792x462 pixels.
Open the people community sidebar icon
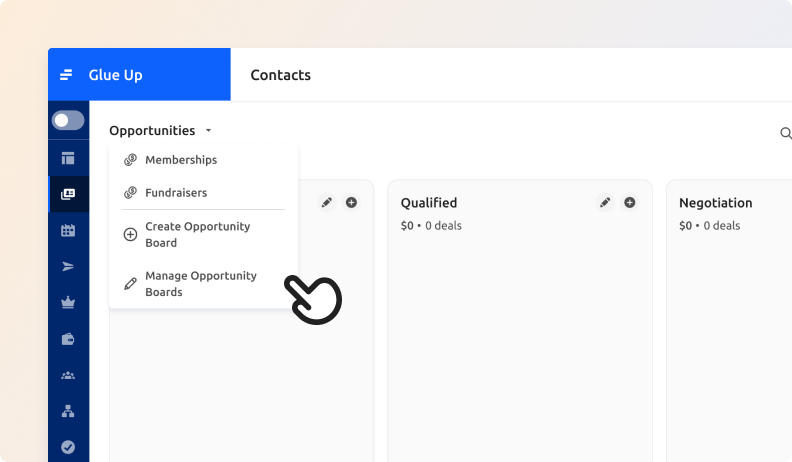pyautogui.click(x=68, y=375)
